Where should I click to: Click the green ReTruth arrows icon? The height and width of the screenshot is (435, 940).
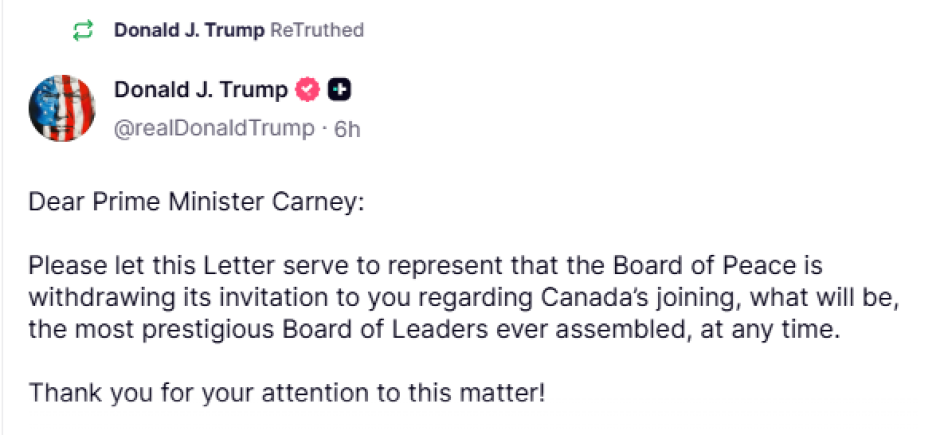[x=83, y=31]
